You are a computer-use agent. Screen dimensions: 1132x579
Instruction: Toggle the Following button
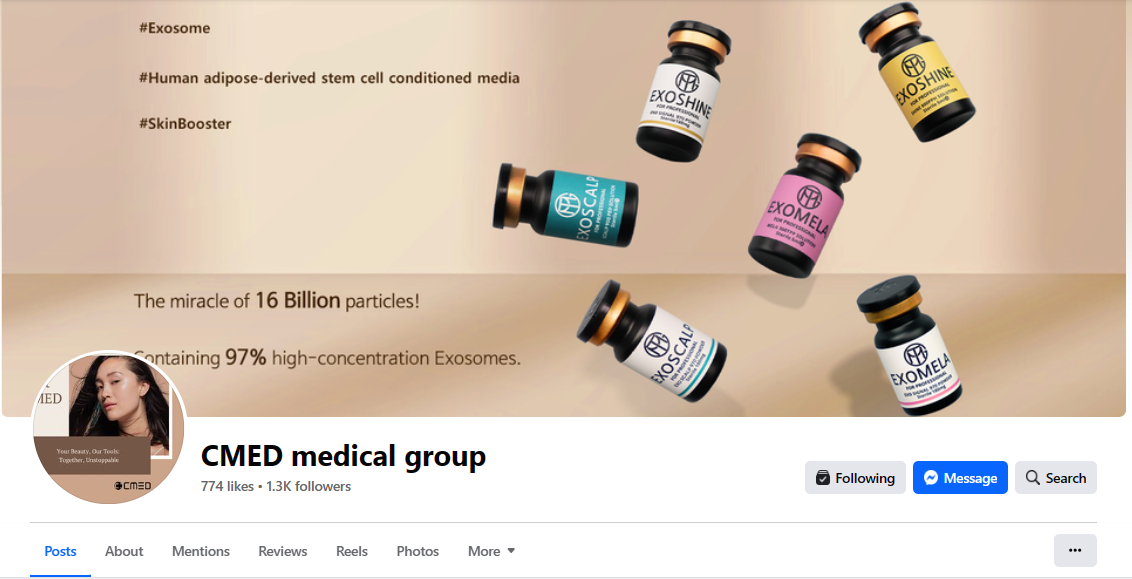pyautogui.click(x=855, y=478)
